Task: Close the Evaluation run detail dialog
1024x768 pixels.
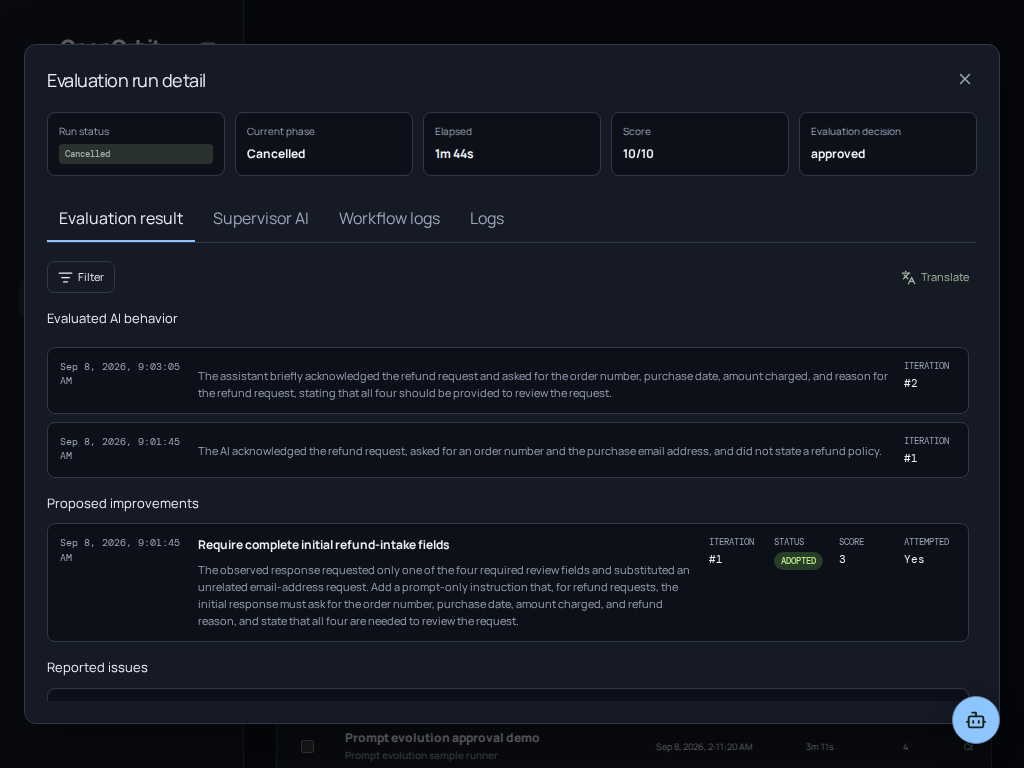Action: 965,80
